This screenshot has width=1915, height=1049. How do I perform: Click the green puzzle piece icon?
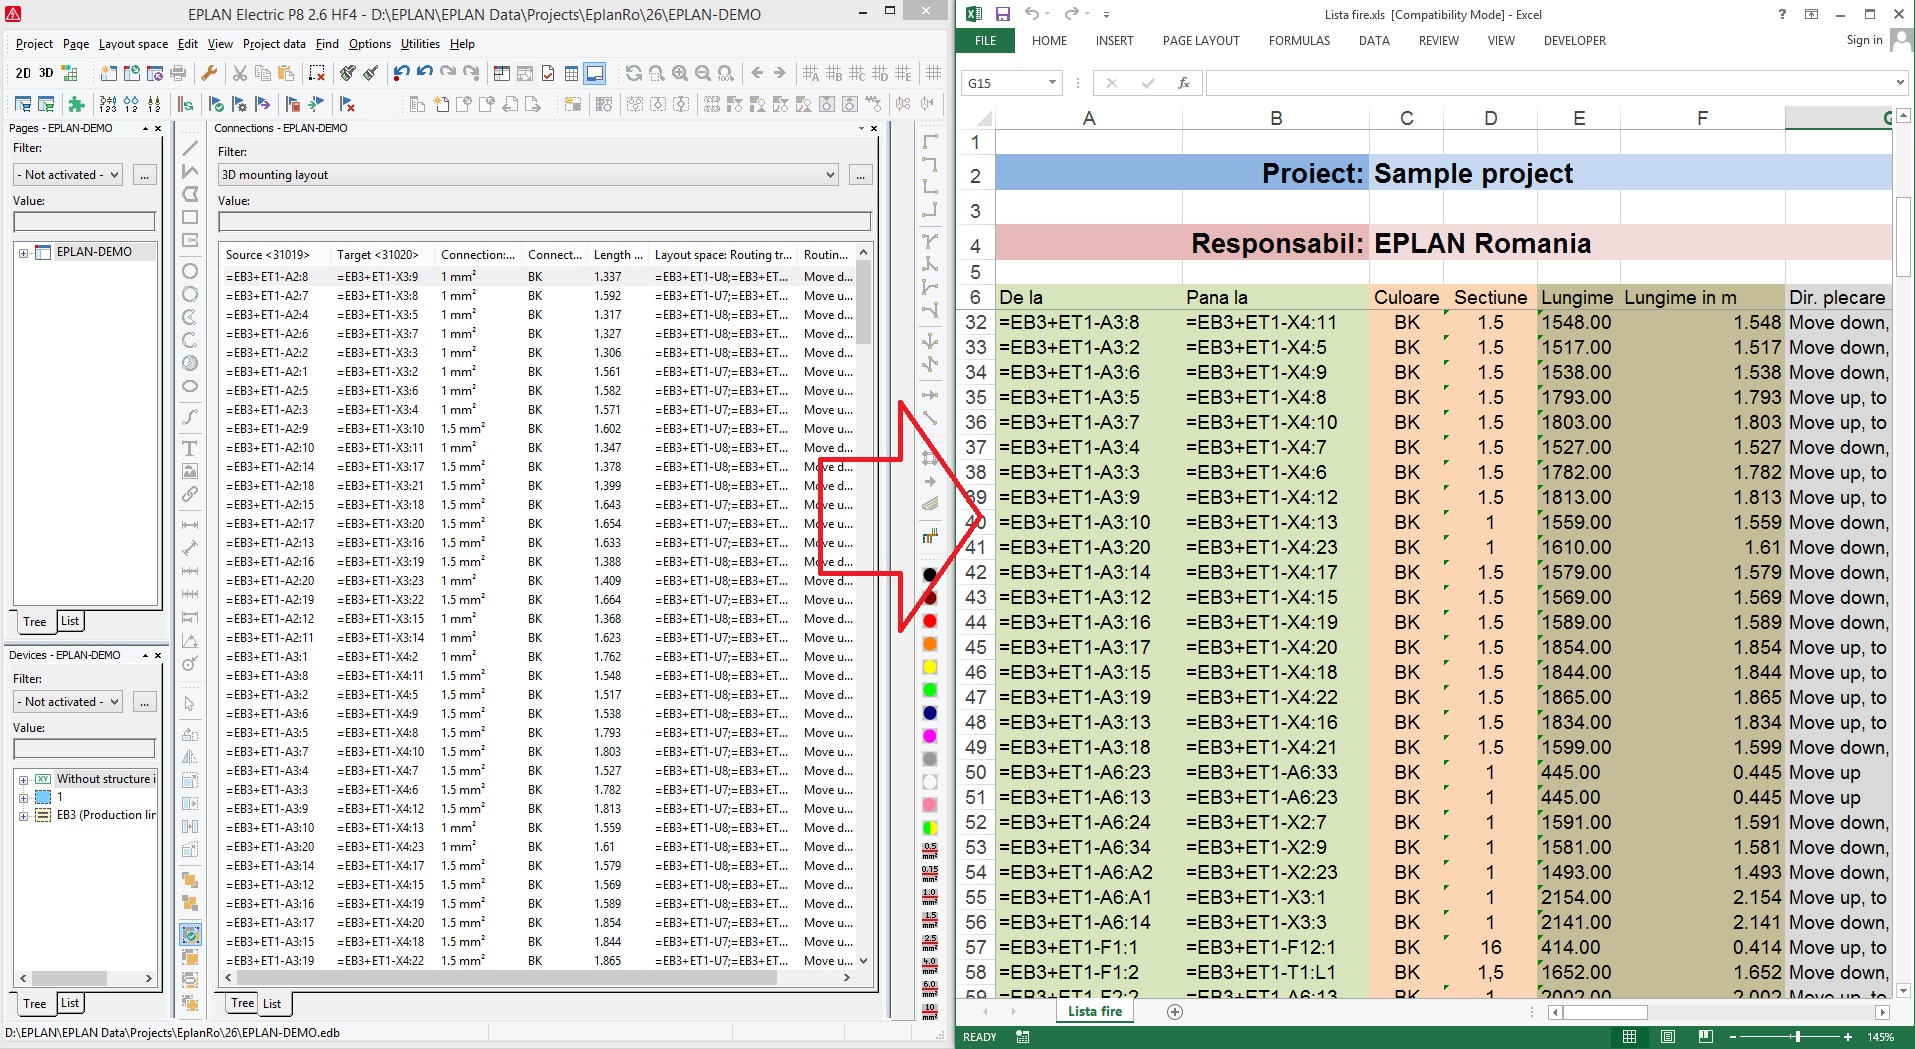click(76, 104)
